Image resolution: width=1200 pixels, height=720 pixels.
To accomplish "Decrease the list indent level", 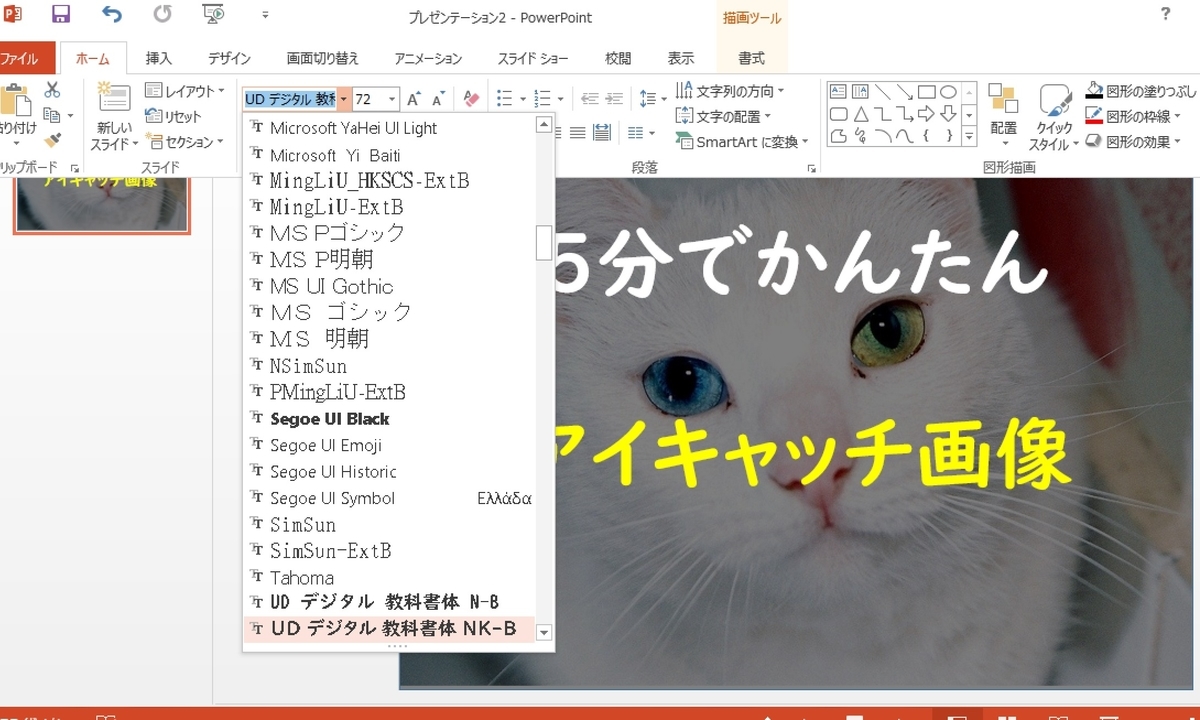I will click(x=589, y=99).
